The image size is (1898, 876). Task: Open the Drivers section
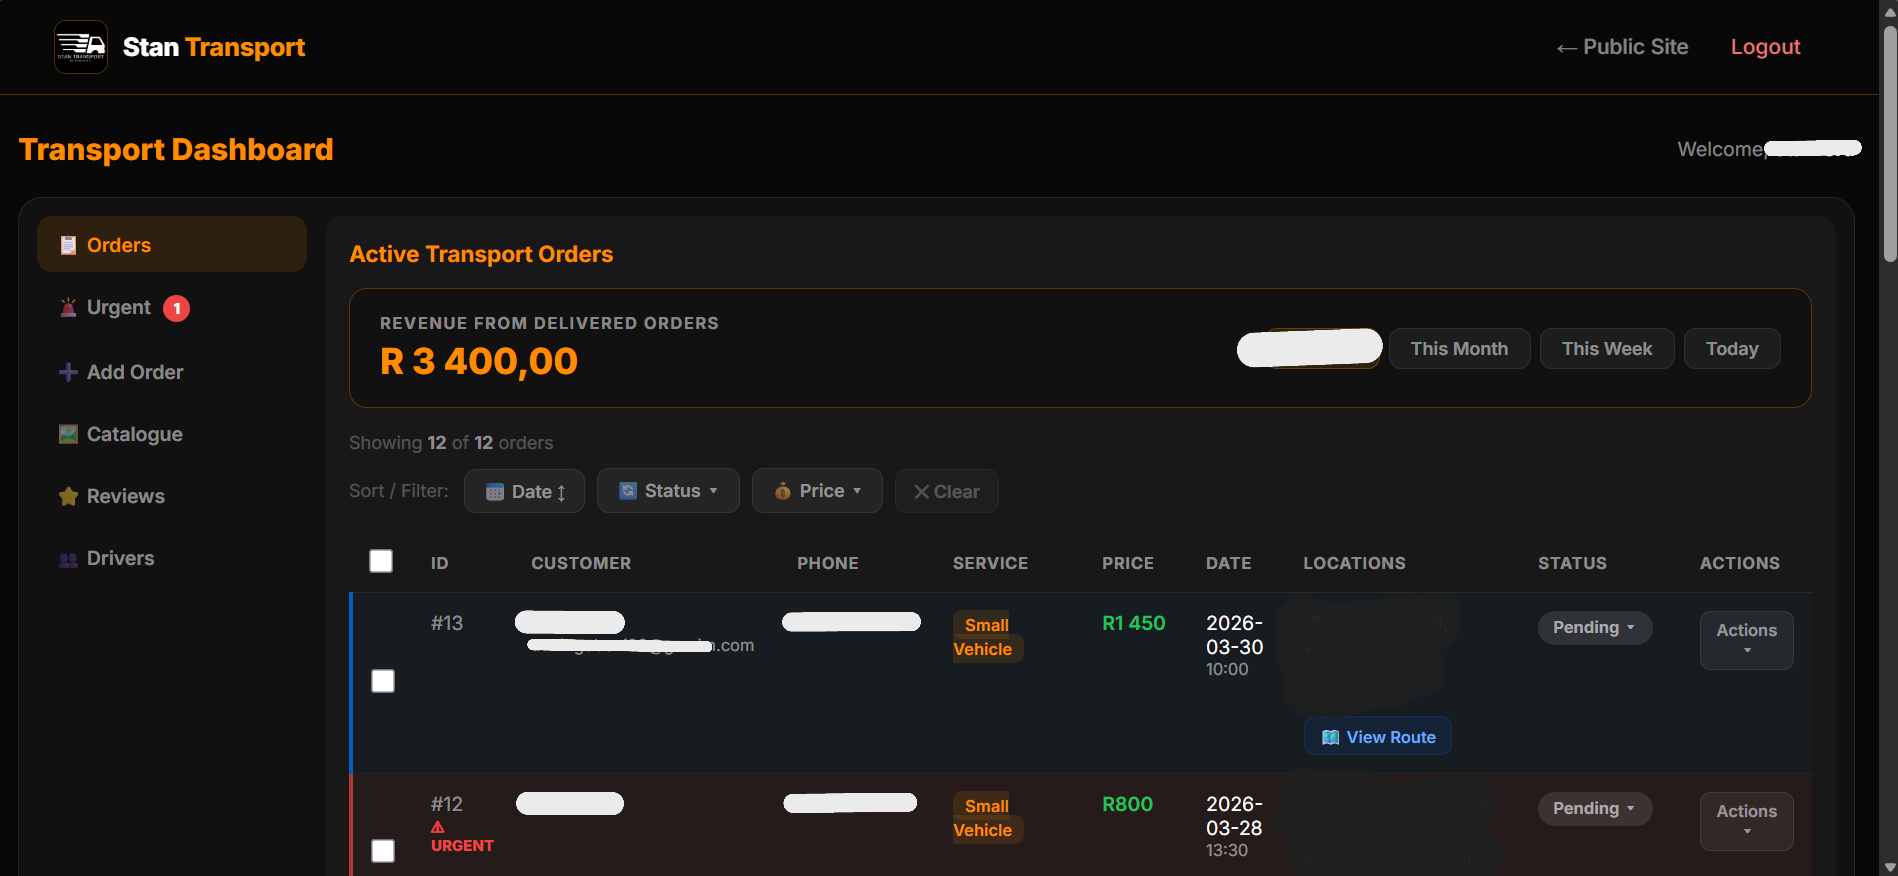[172, 558]
